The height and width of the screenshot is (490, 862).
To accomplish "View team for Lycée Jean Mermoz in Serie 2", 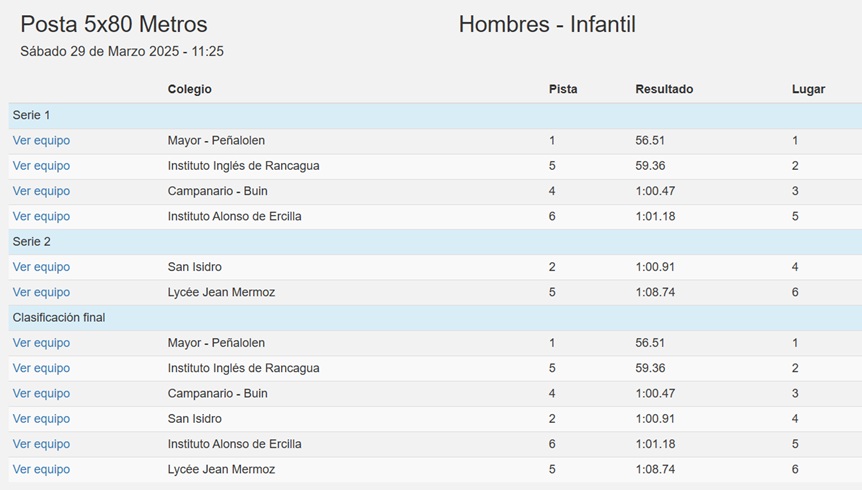I will 41,292.
